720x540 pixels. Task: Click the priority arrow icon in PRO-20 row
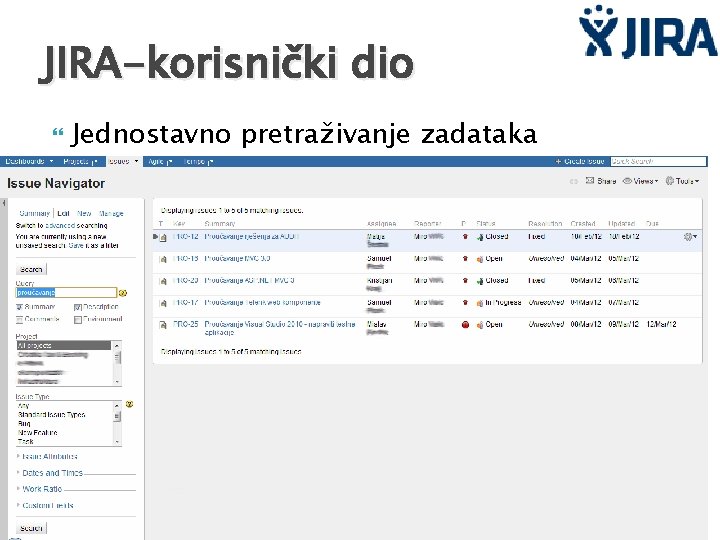tap(465, 281)
